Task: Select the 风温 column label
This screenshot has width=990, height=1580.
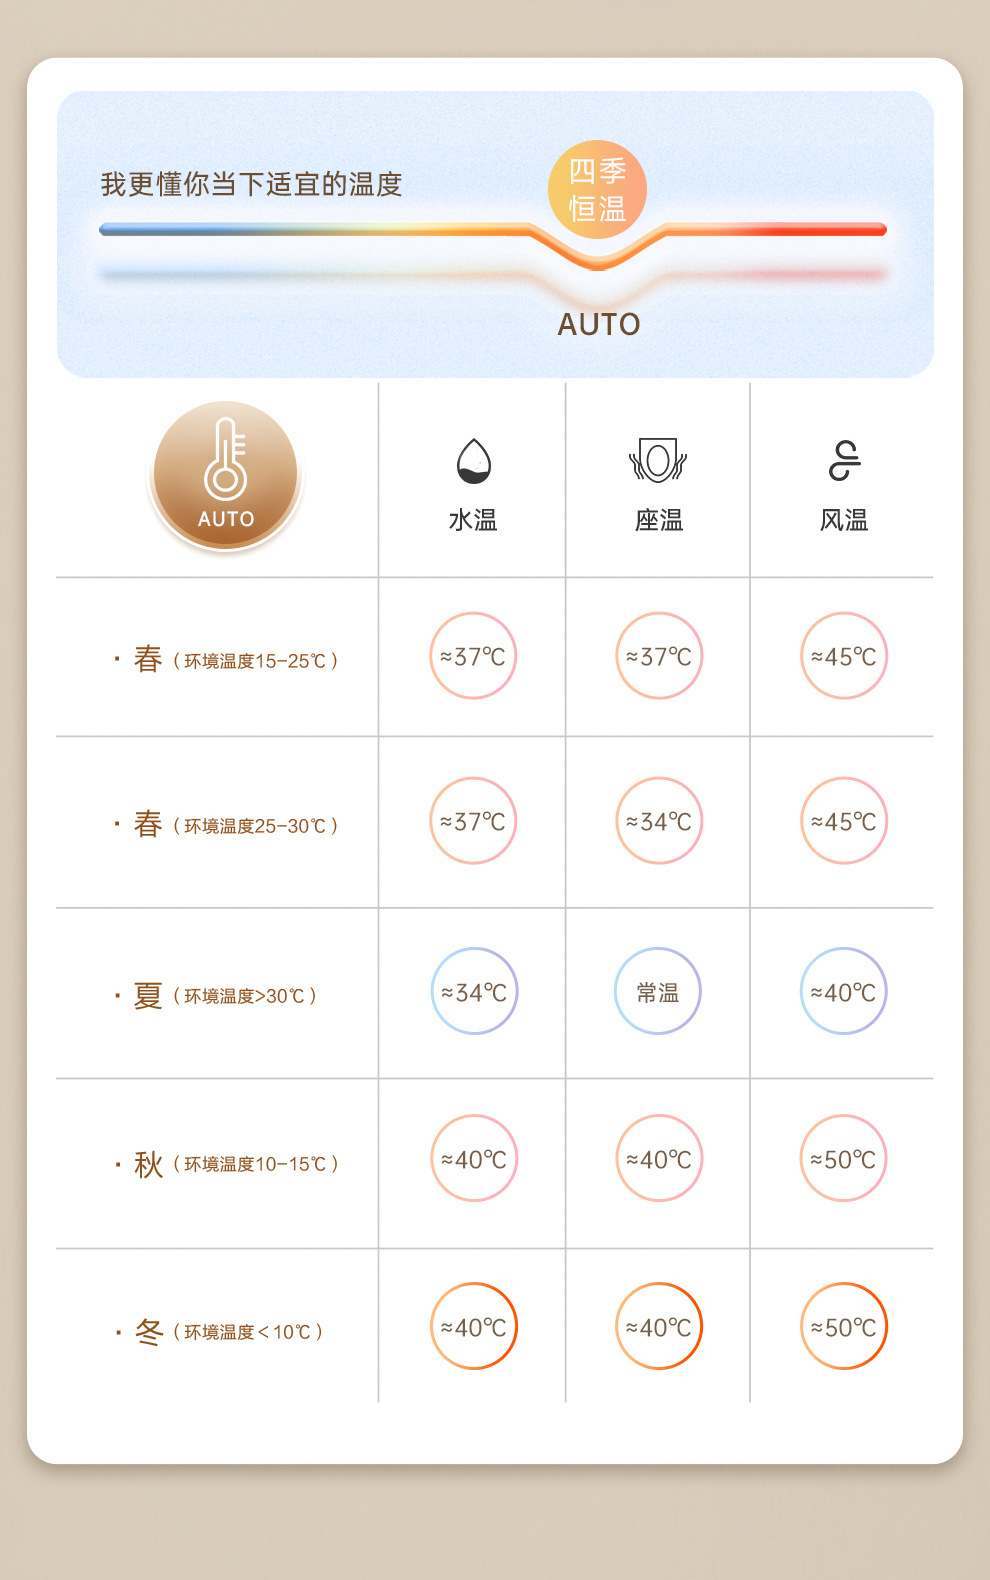Action: (844, 520)
